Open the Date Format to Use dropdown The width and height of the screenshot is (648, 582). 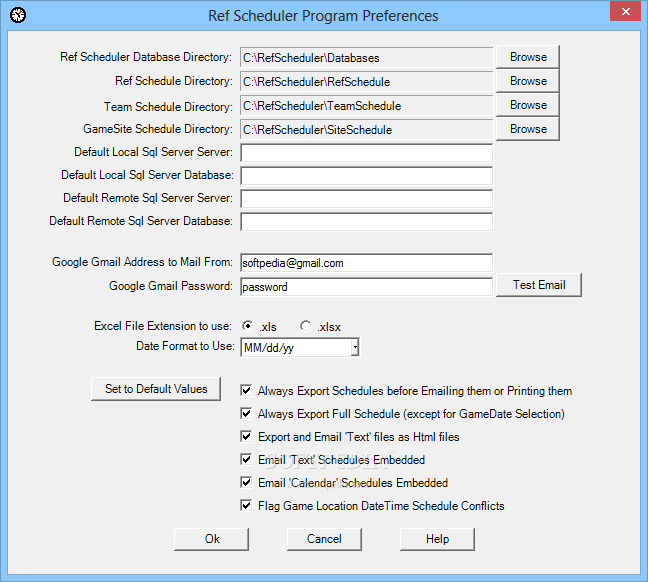355,347
